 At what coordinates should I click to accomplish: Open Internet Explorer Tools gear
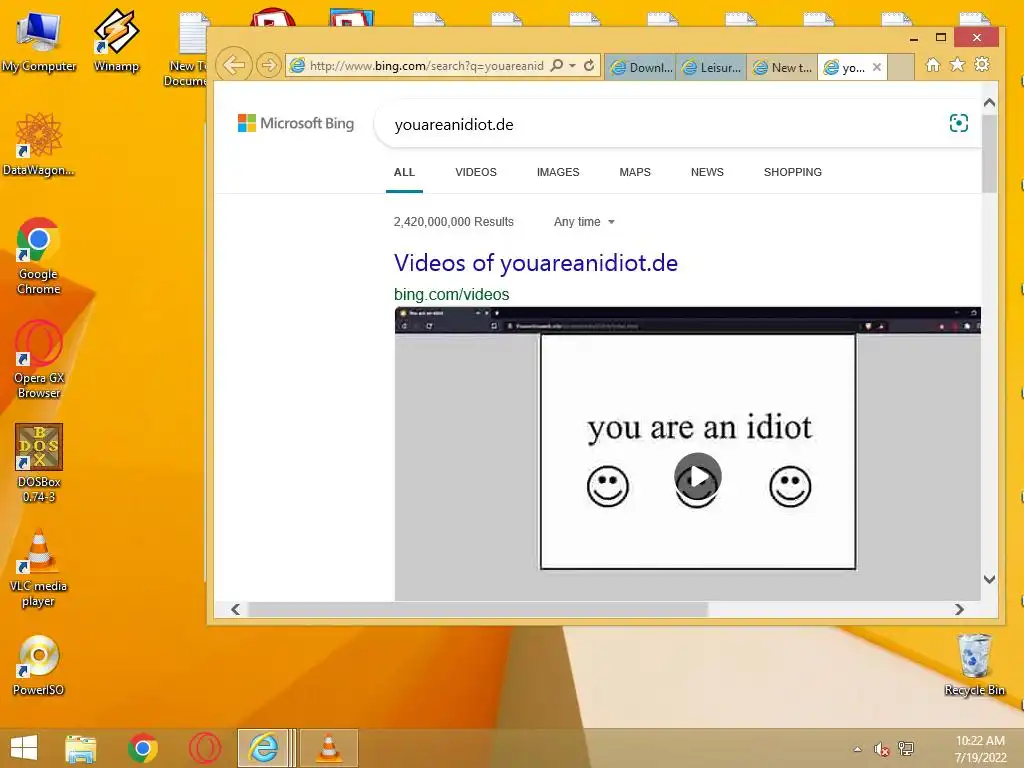[982, 65]
